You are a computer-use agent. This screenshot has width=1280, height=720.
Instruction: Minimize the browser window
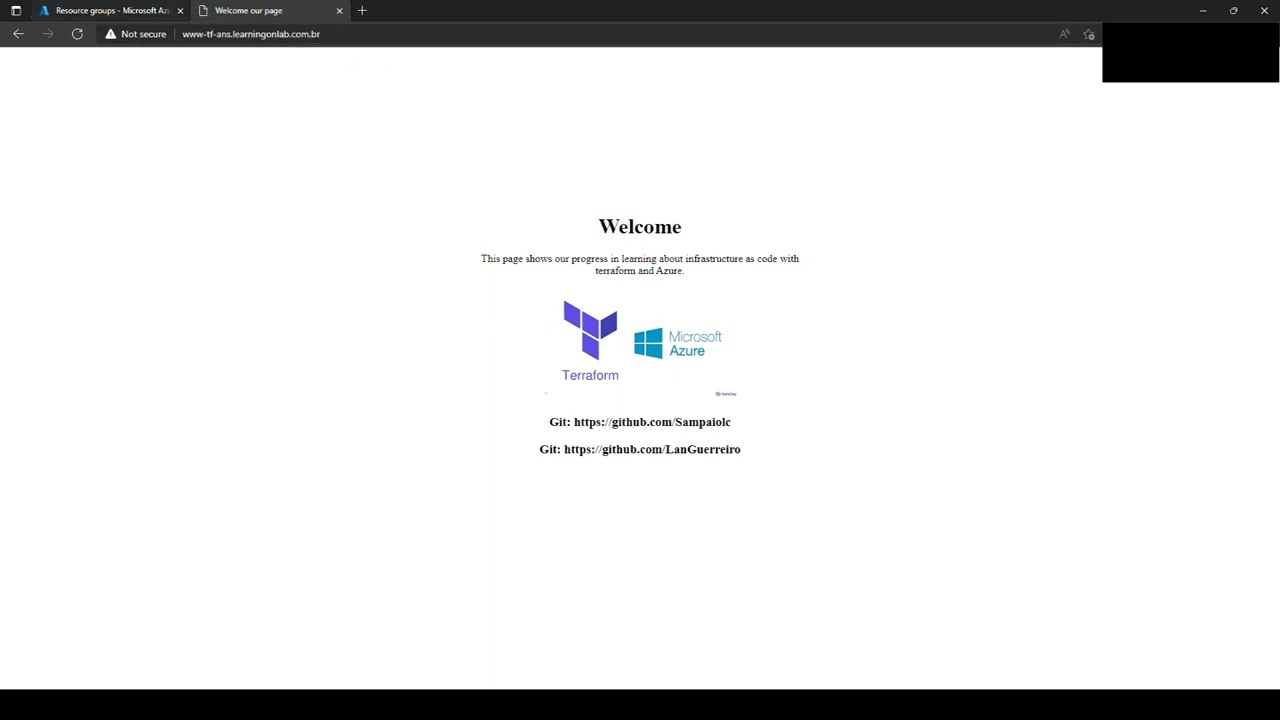pos(1203,10)
